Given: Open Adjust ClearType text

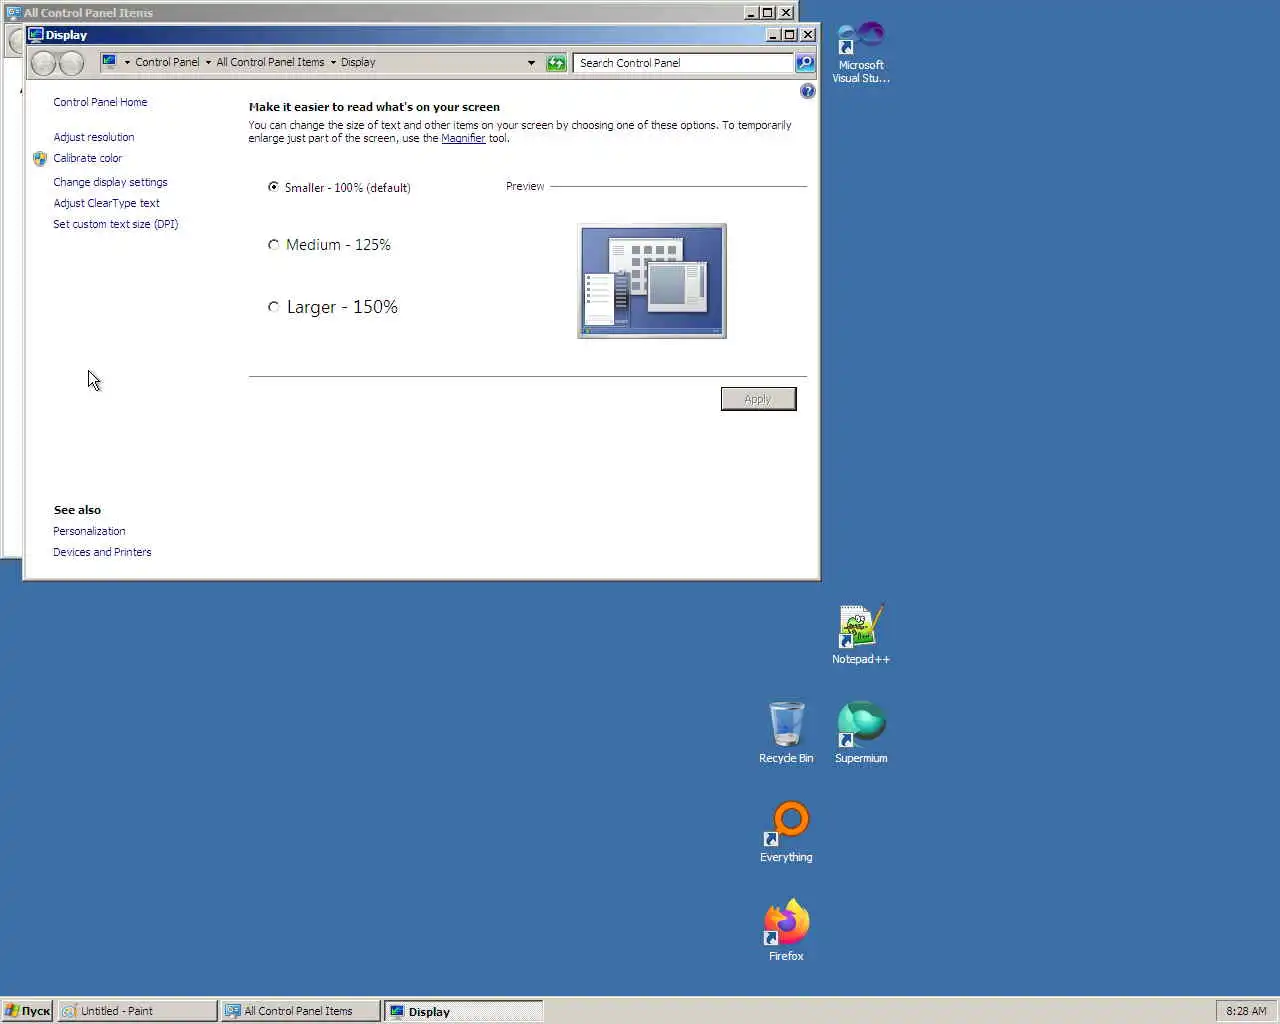Looking at the screenshot, I should pos(106,203).
